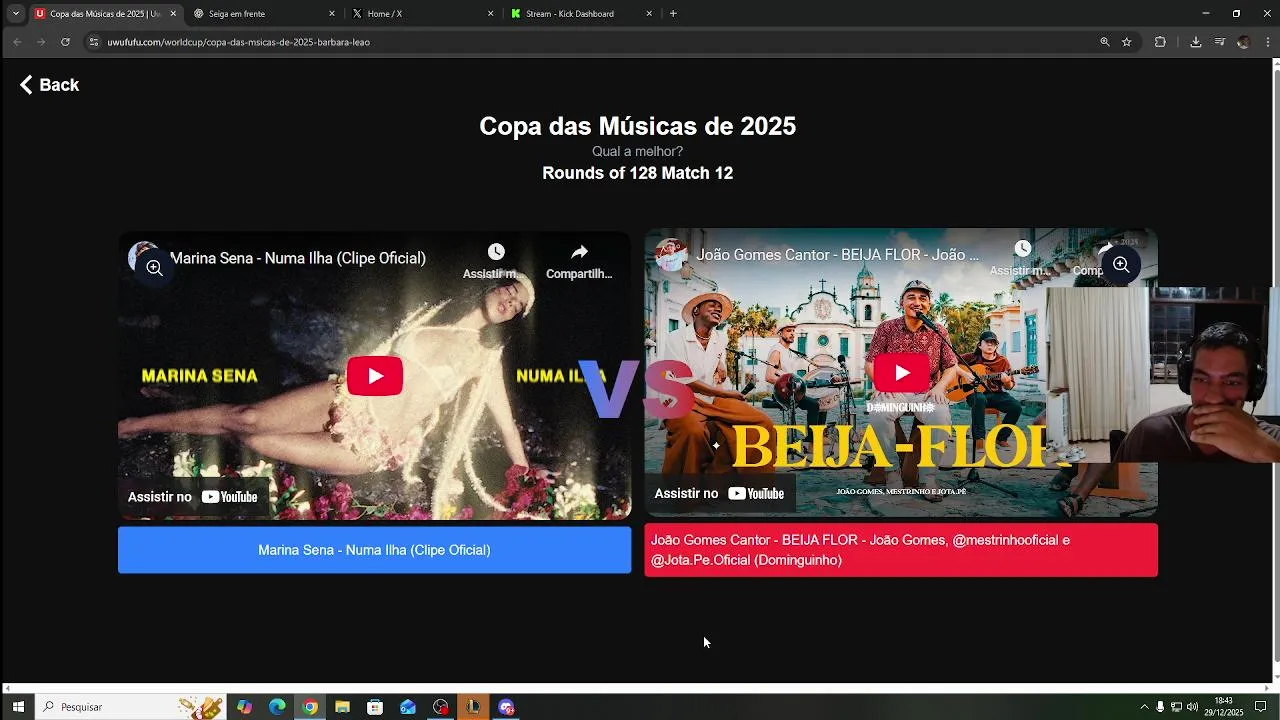Viewport: 1280px width, 720px height.
Task: Open a new browser tab
Action: (673, 14)
